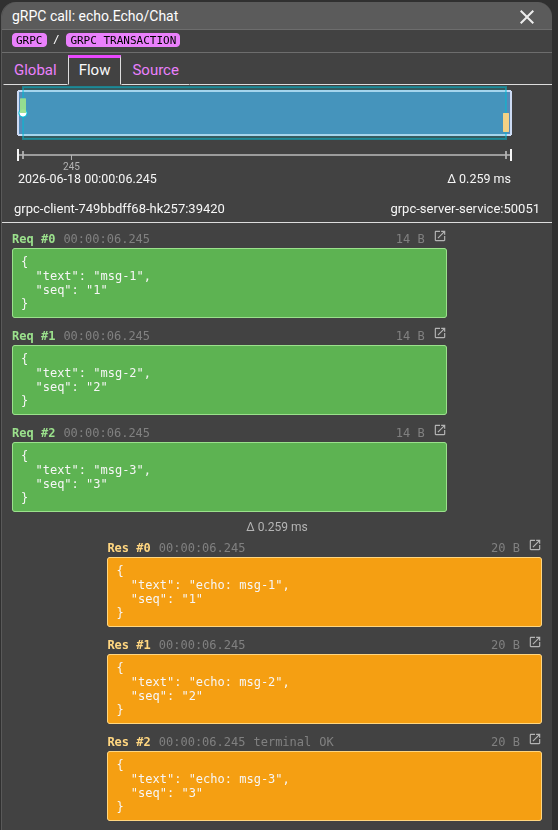Select the Req #0 green message body

[229, 283]
